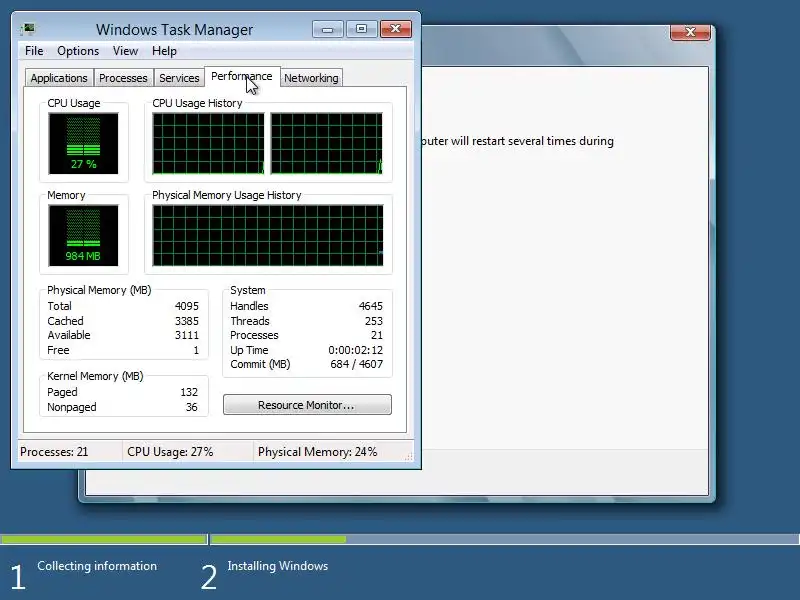Minimize the Task Manager window

(x=328, y=29)
